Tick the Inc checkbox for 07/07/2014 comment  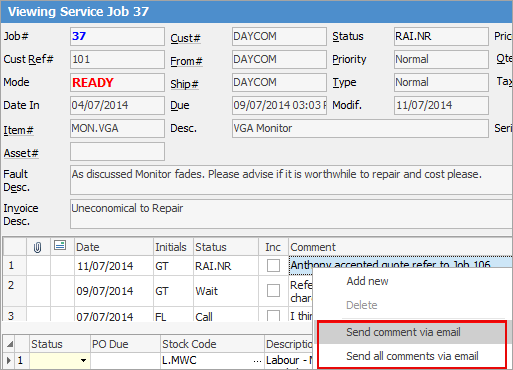(273, 315)
